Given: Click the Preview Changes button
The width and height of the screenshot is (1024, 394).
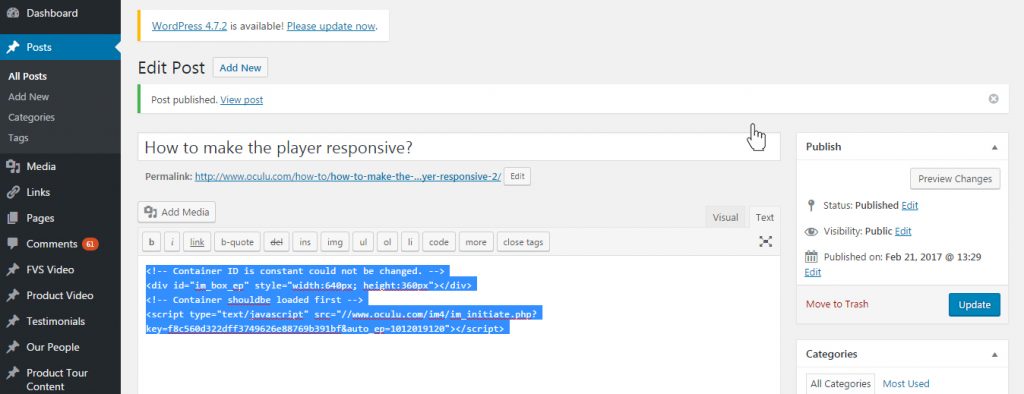Looking at the screenshot, I should (955, 178).
